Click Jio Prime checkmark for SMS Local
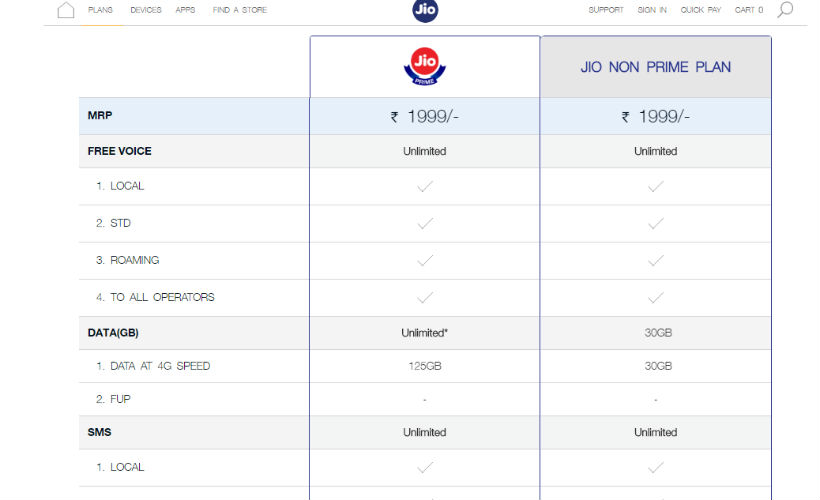820x500 pixels. point(425,468)
